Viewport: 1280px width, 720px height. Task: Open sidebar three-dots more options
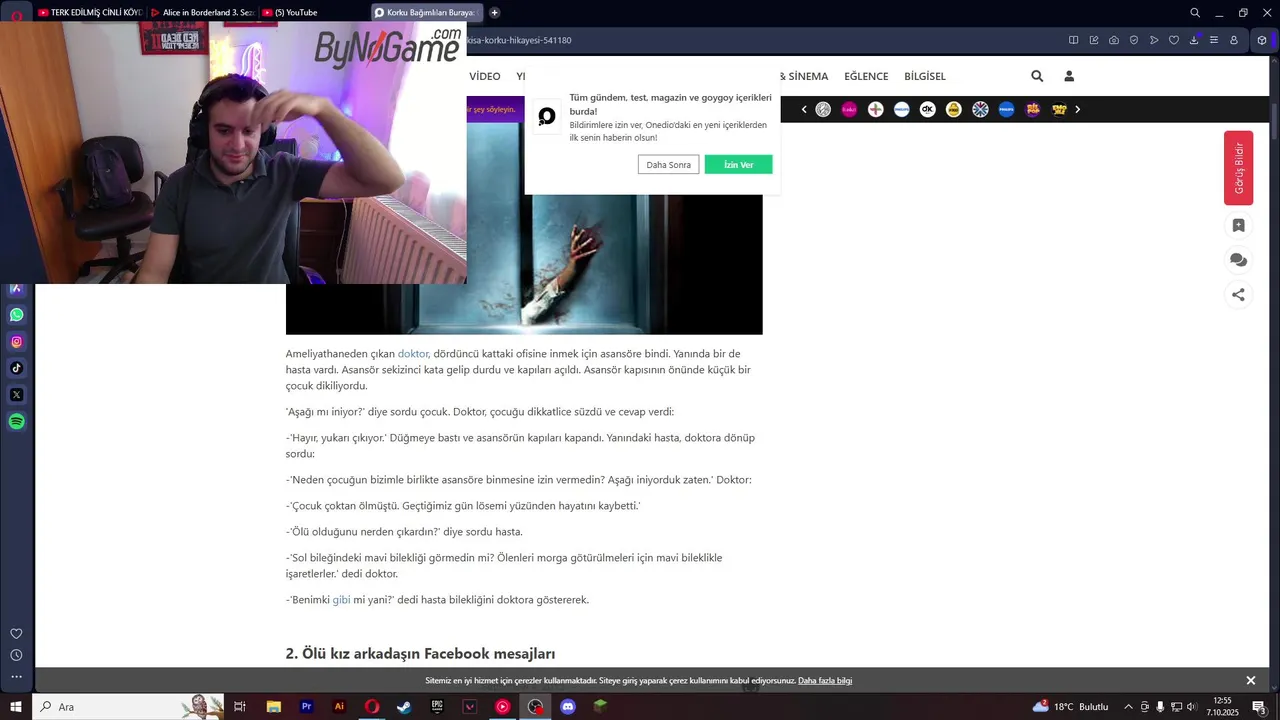(16, 677)
